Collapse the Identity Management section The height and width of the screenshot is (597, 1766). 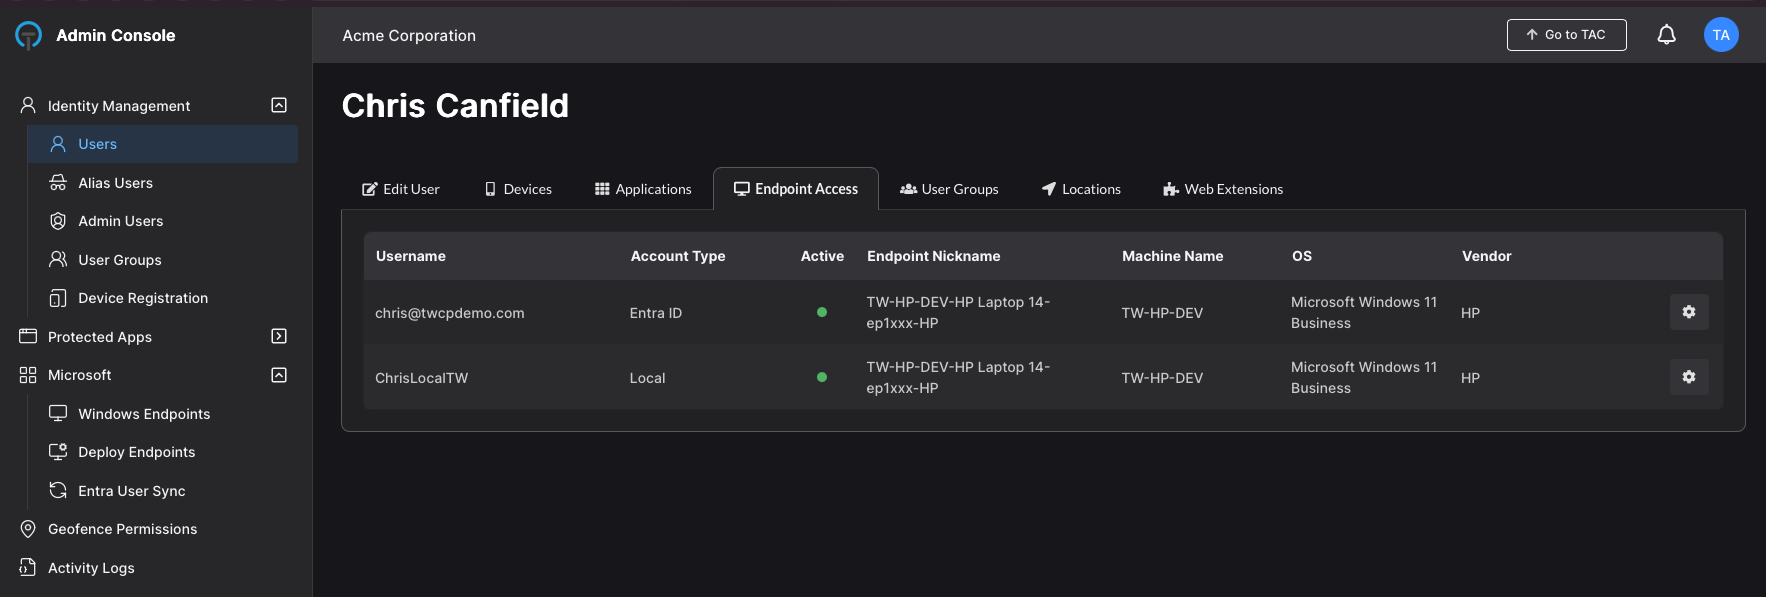click(279, 105)
